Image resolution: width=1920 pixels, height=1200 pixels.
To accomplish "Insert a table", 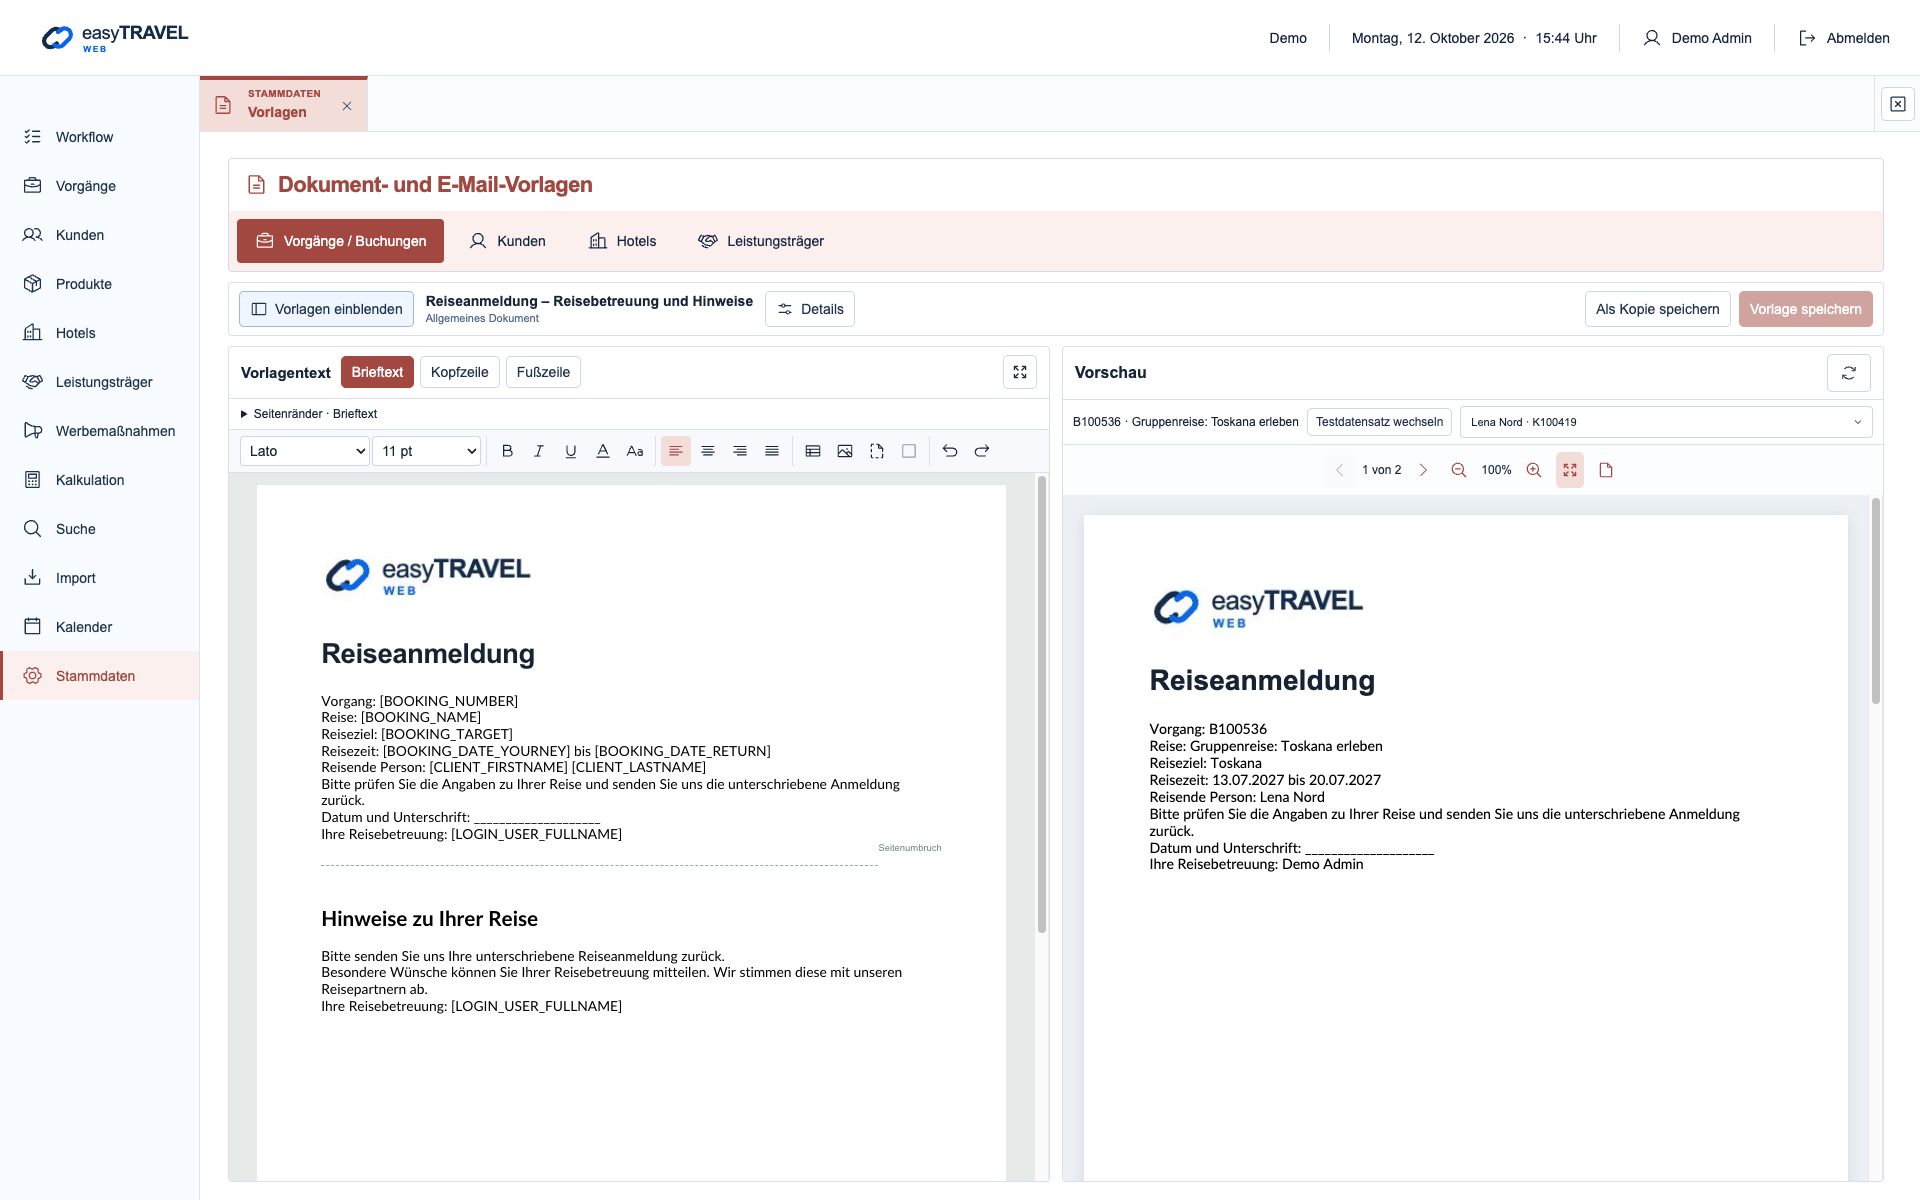I will coord(813,451).
